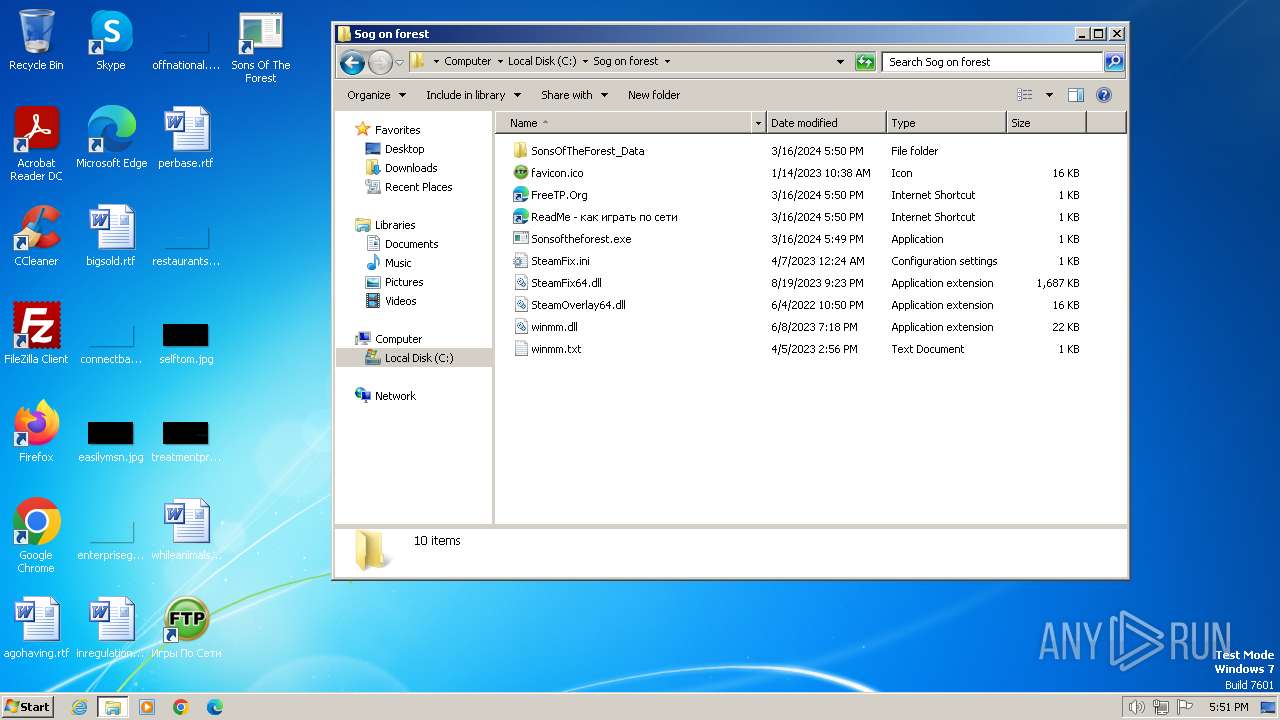Toggle the preview pane icon
This screenshot has width=1280, height=720.
tap(1076, 95)
